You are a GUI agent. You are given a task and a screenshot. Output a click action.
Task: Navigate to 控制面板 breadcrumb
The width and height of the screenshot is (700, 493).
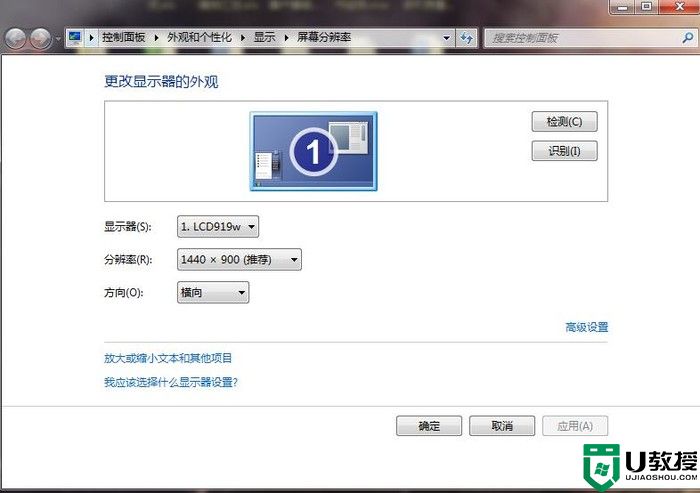click(124, 38)
